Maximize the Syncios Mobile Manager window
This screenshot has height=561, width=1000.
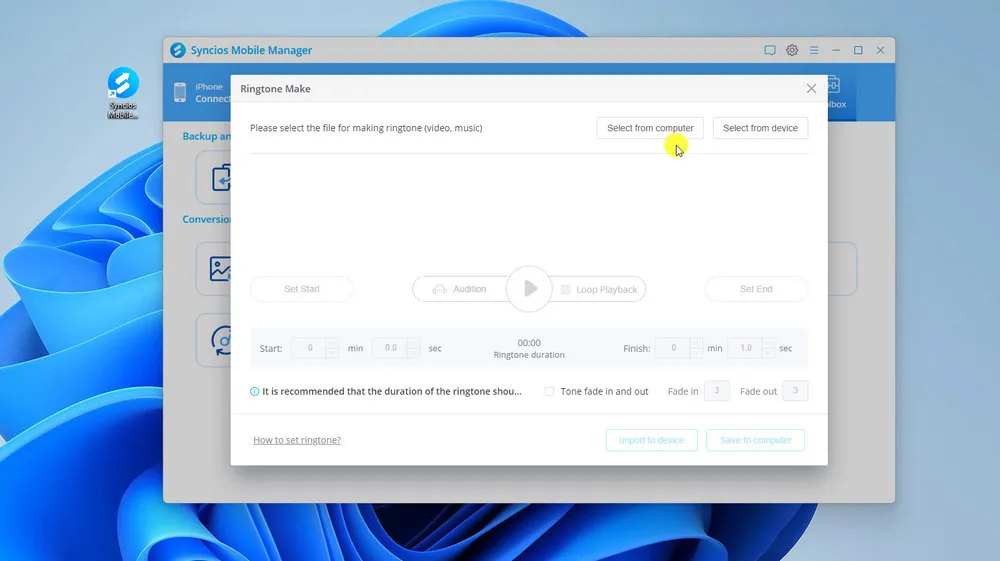pyautogui.click(x=858, y=50)
